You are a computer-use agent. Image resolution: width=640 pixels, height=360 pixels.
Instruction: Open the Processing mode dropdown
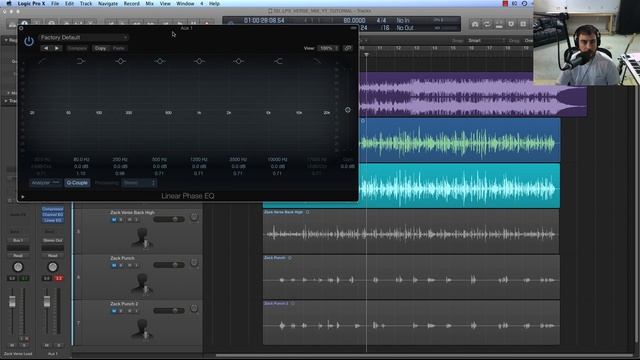[139, 182]
